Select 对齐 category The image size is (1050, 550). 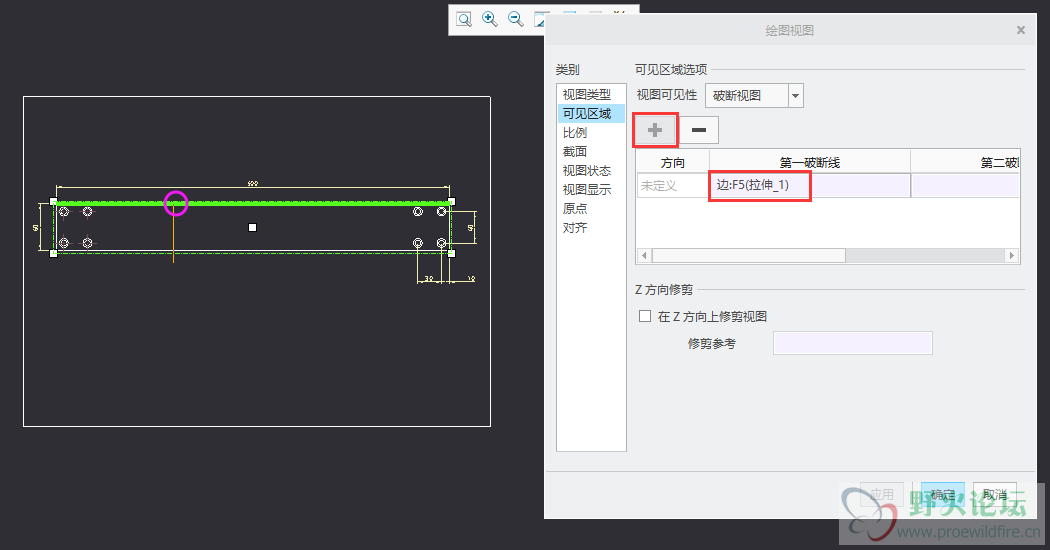591,228
